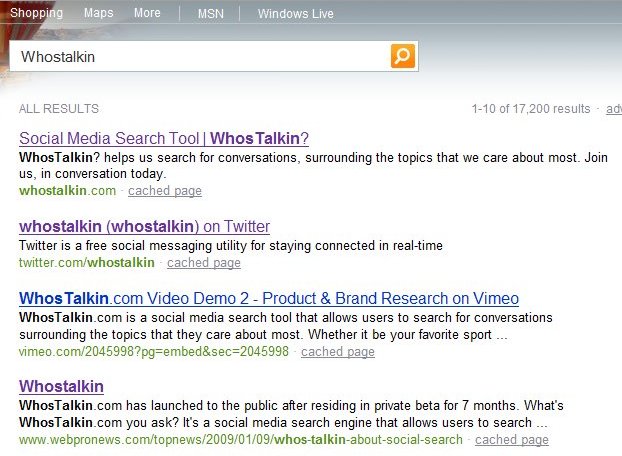Open the 'Whostalkin' webpronews result title
This screenshot has height=456, width=622.
pos(61,386)
